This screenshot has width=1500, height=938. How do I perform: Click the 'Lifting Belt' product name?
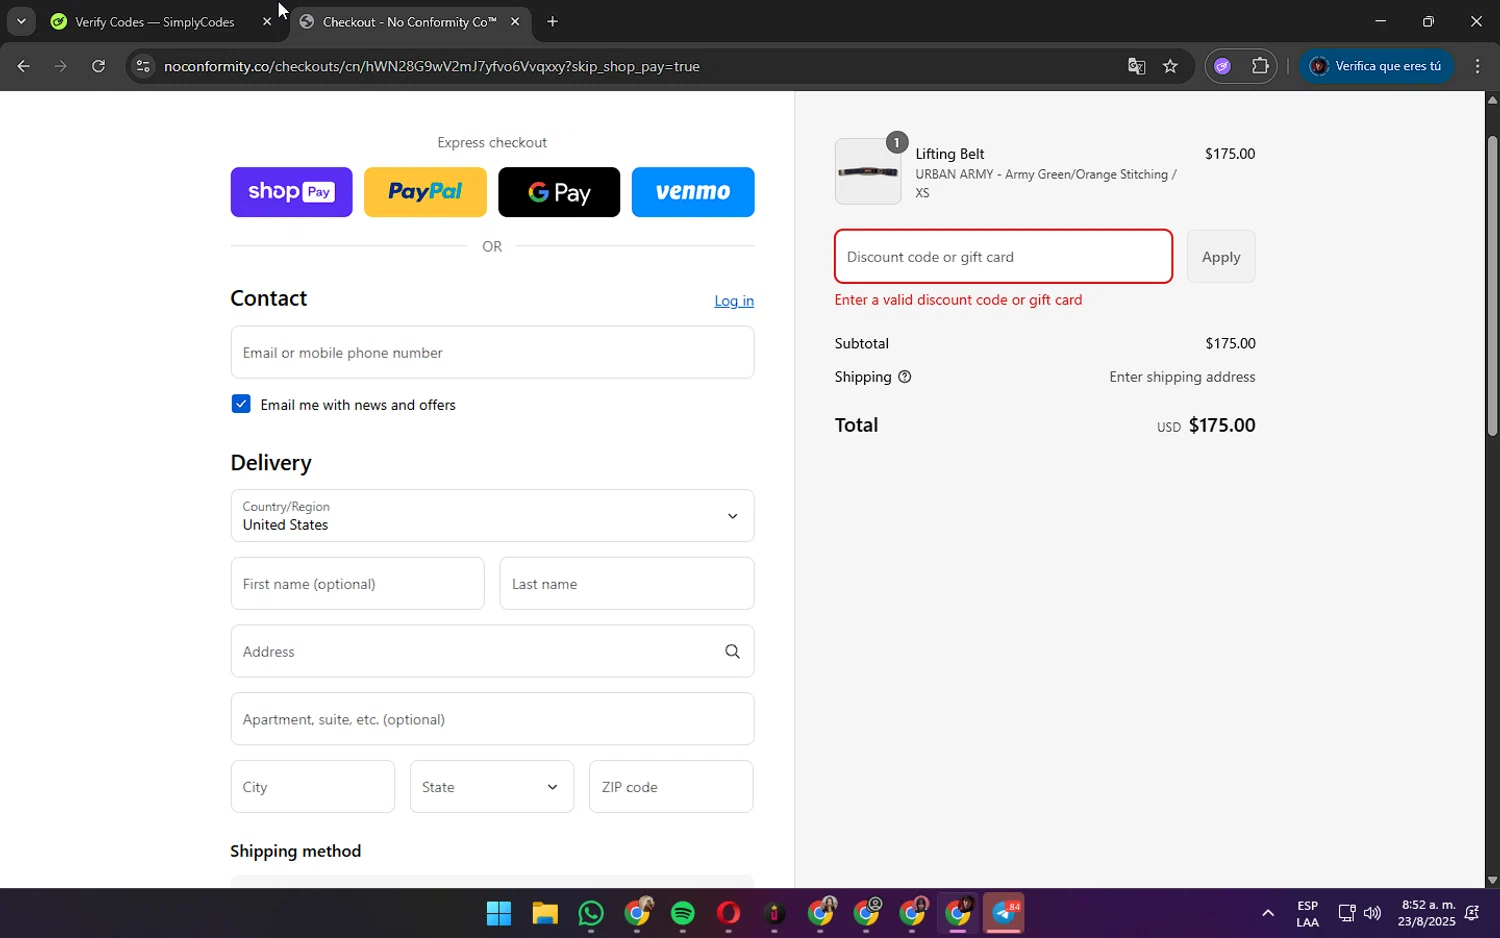tap(950, 154)
